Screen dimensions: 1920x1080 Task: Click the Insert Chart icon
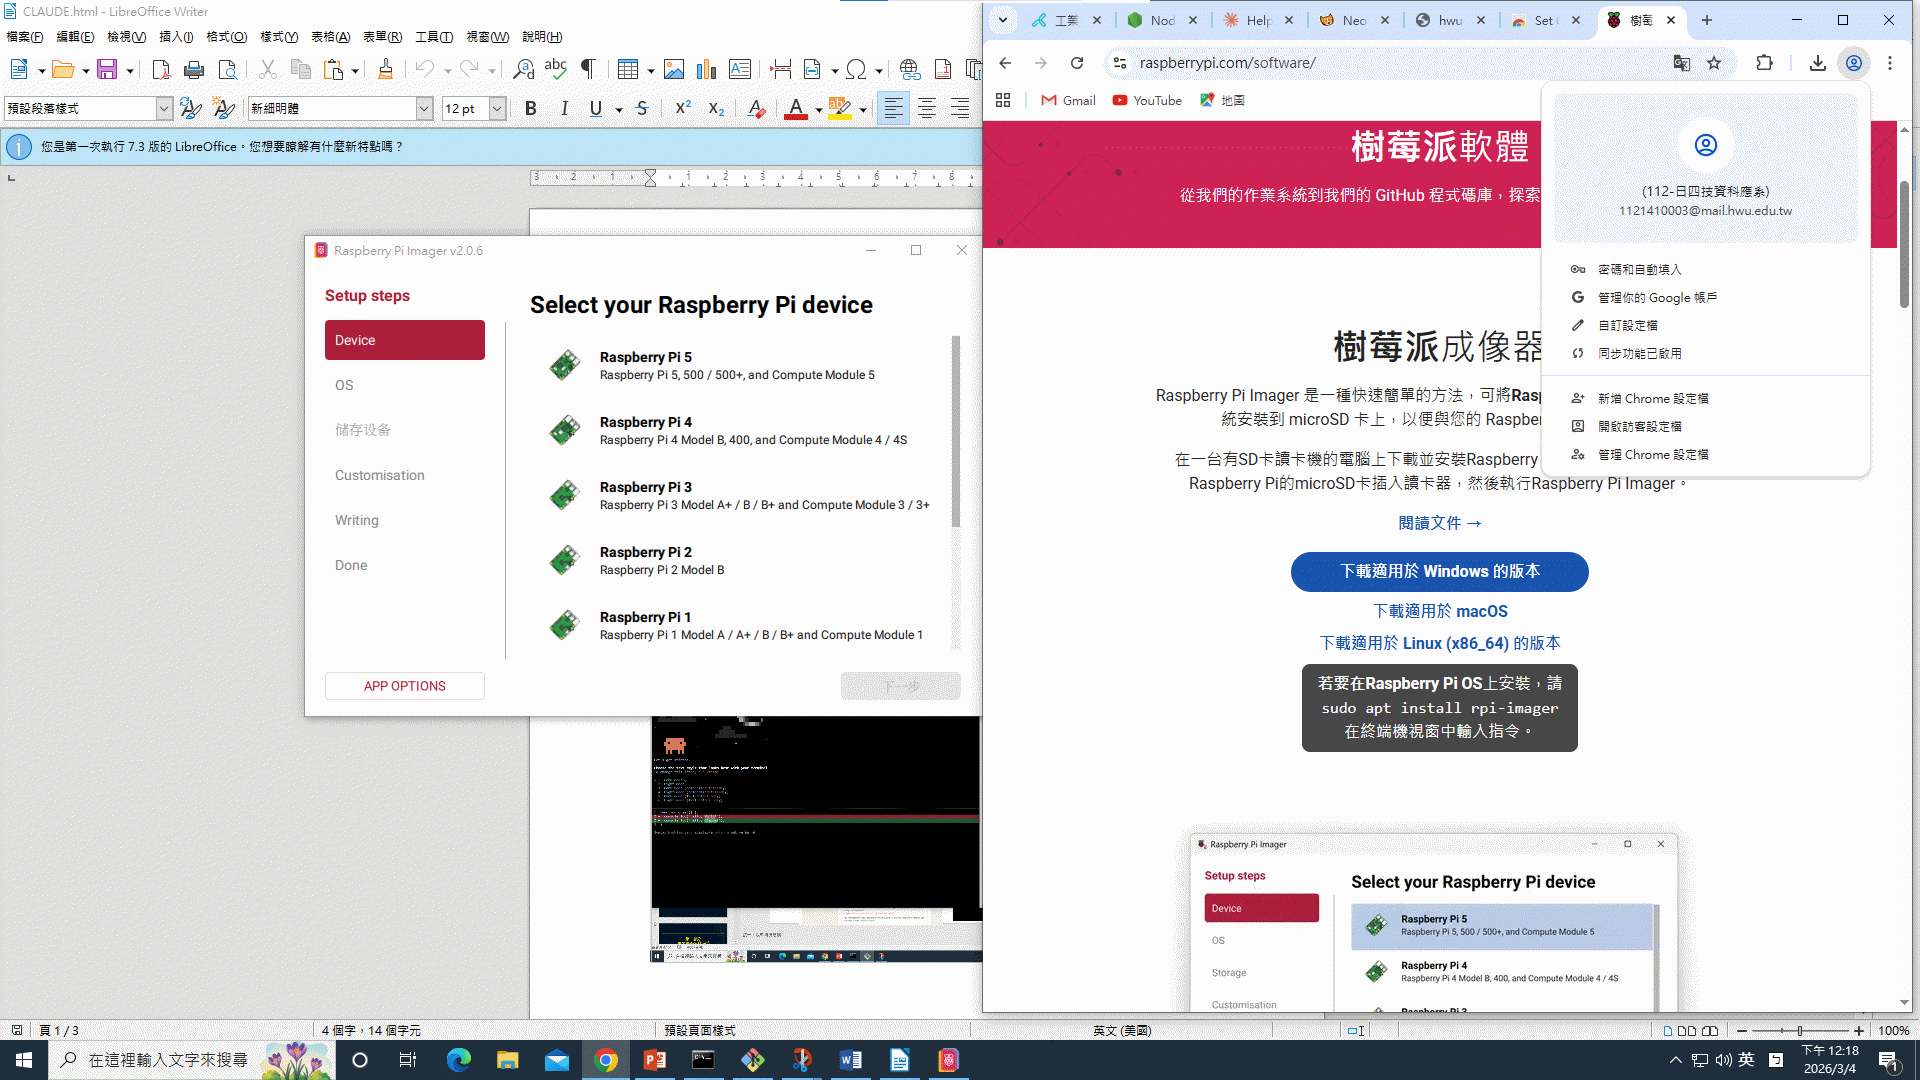tap(707, 69)
